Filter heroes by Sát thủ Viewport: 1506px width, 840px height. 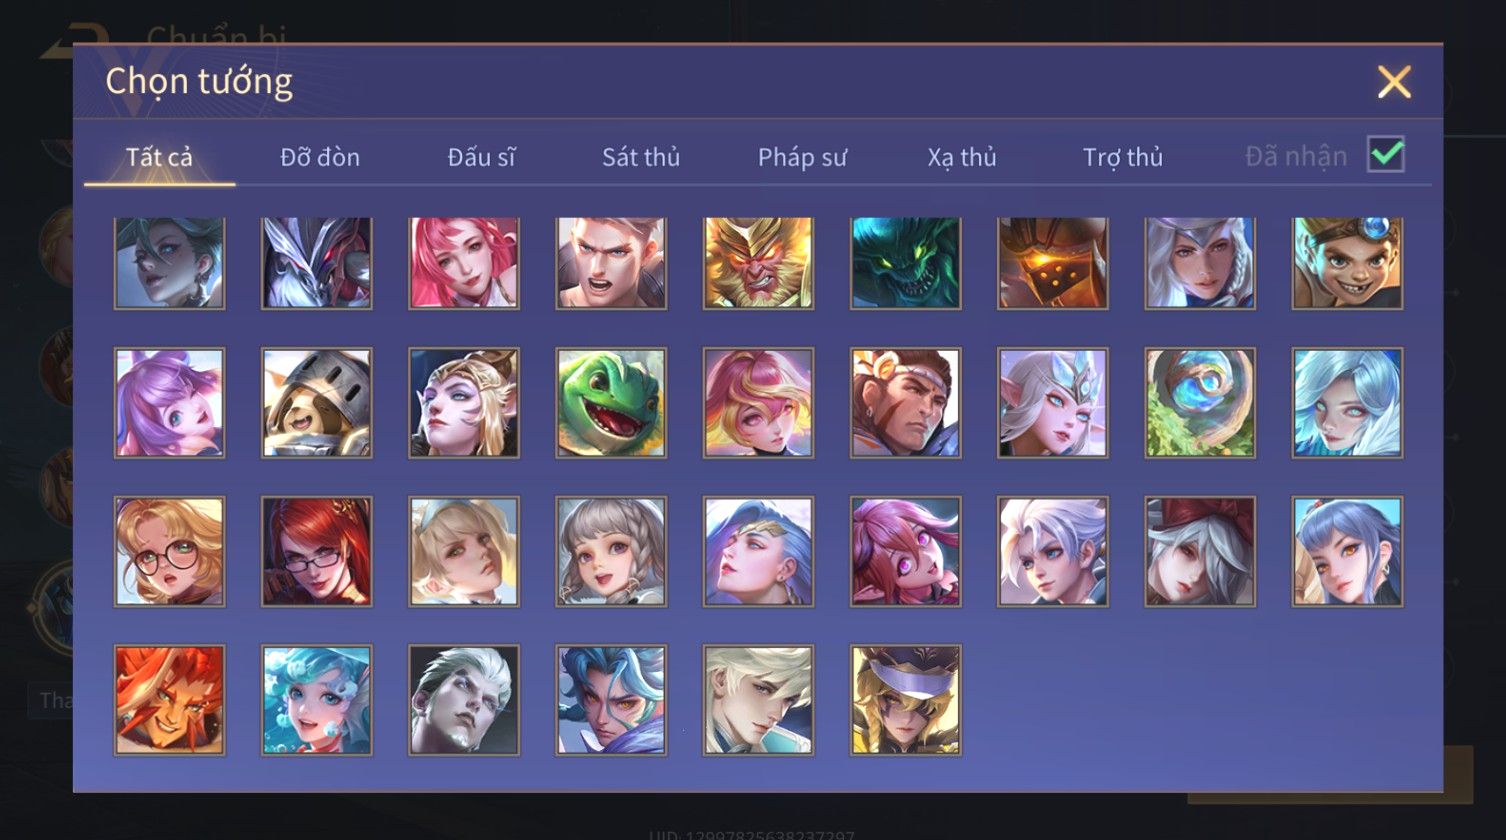[641, 157]
